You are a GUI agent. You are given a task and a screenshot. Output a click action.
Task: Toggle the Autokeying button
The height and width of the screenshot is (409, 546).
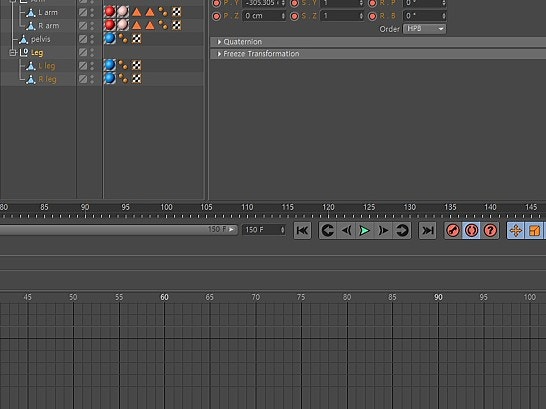[x=471, y=230]
